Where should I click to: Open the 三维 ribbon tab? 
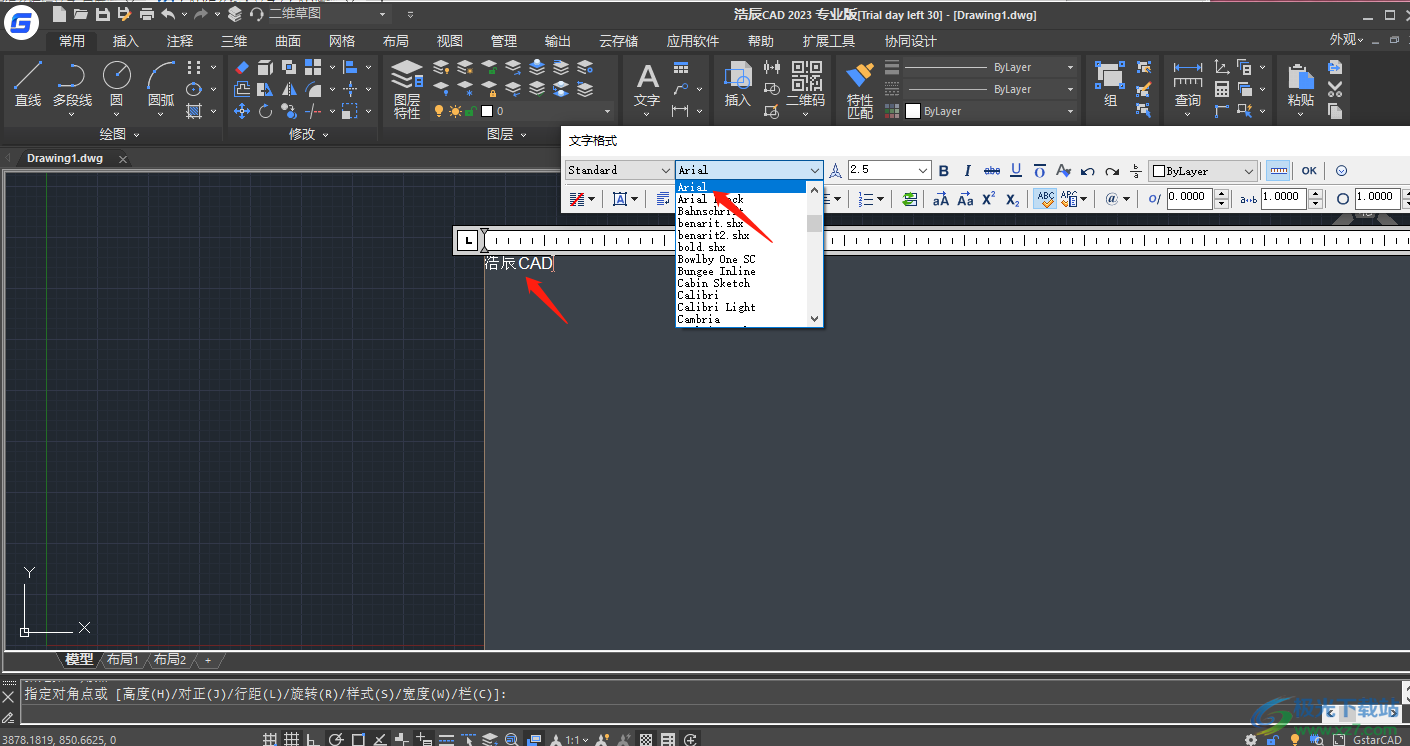(234, 41)
